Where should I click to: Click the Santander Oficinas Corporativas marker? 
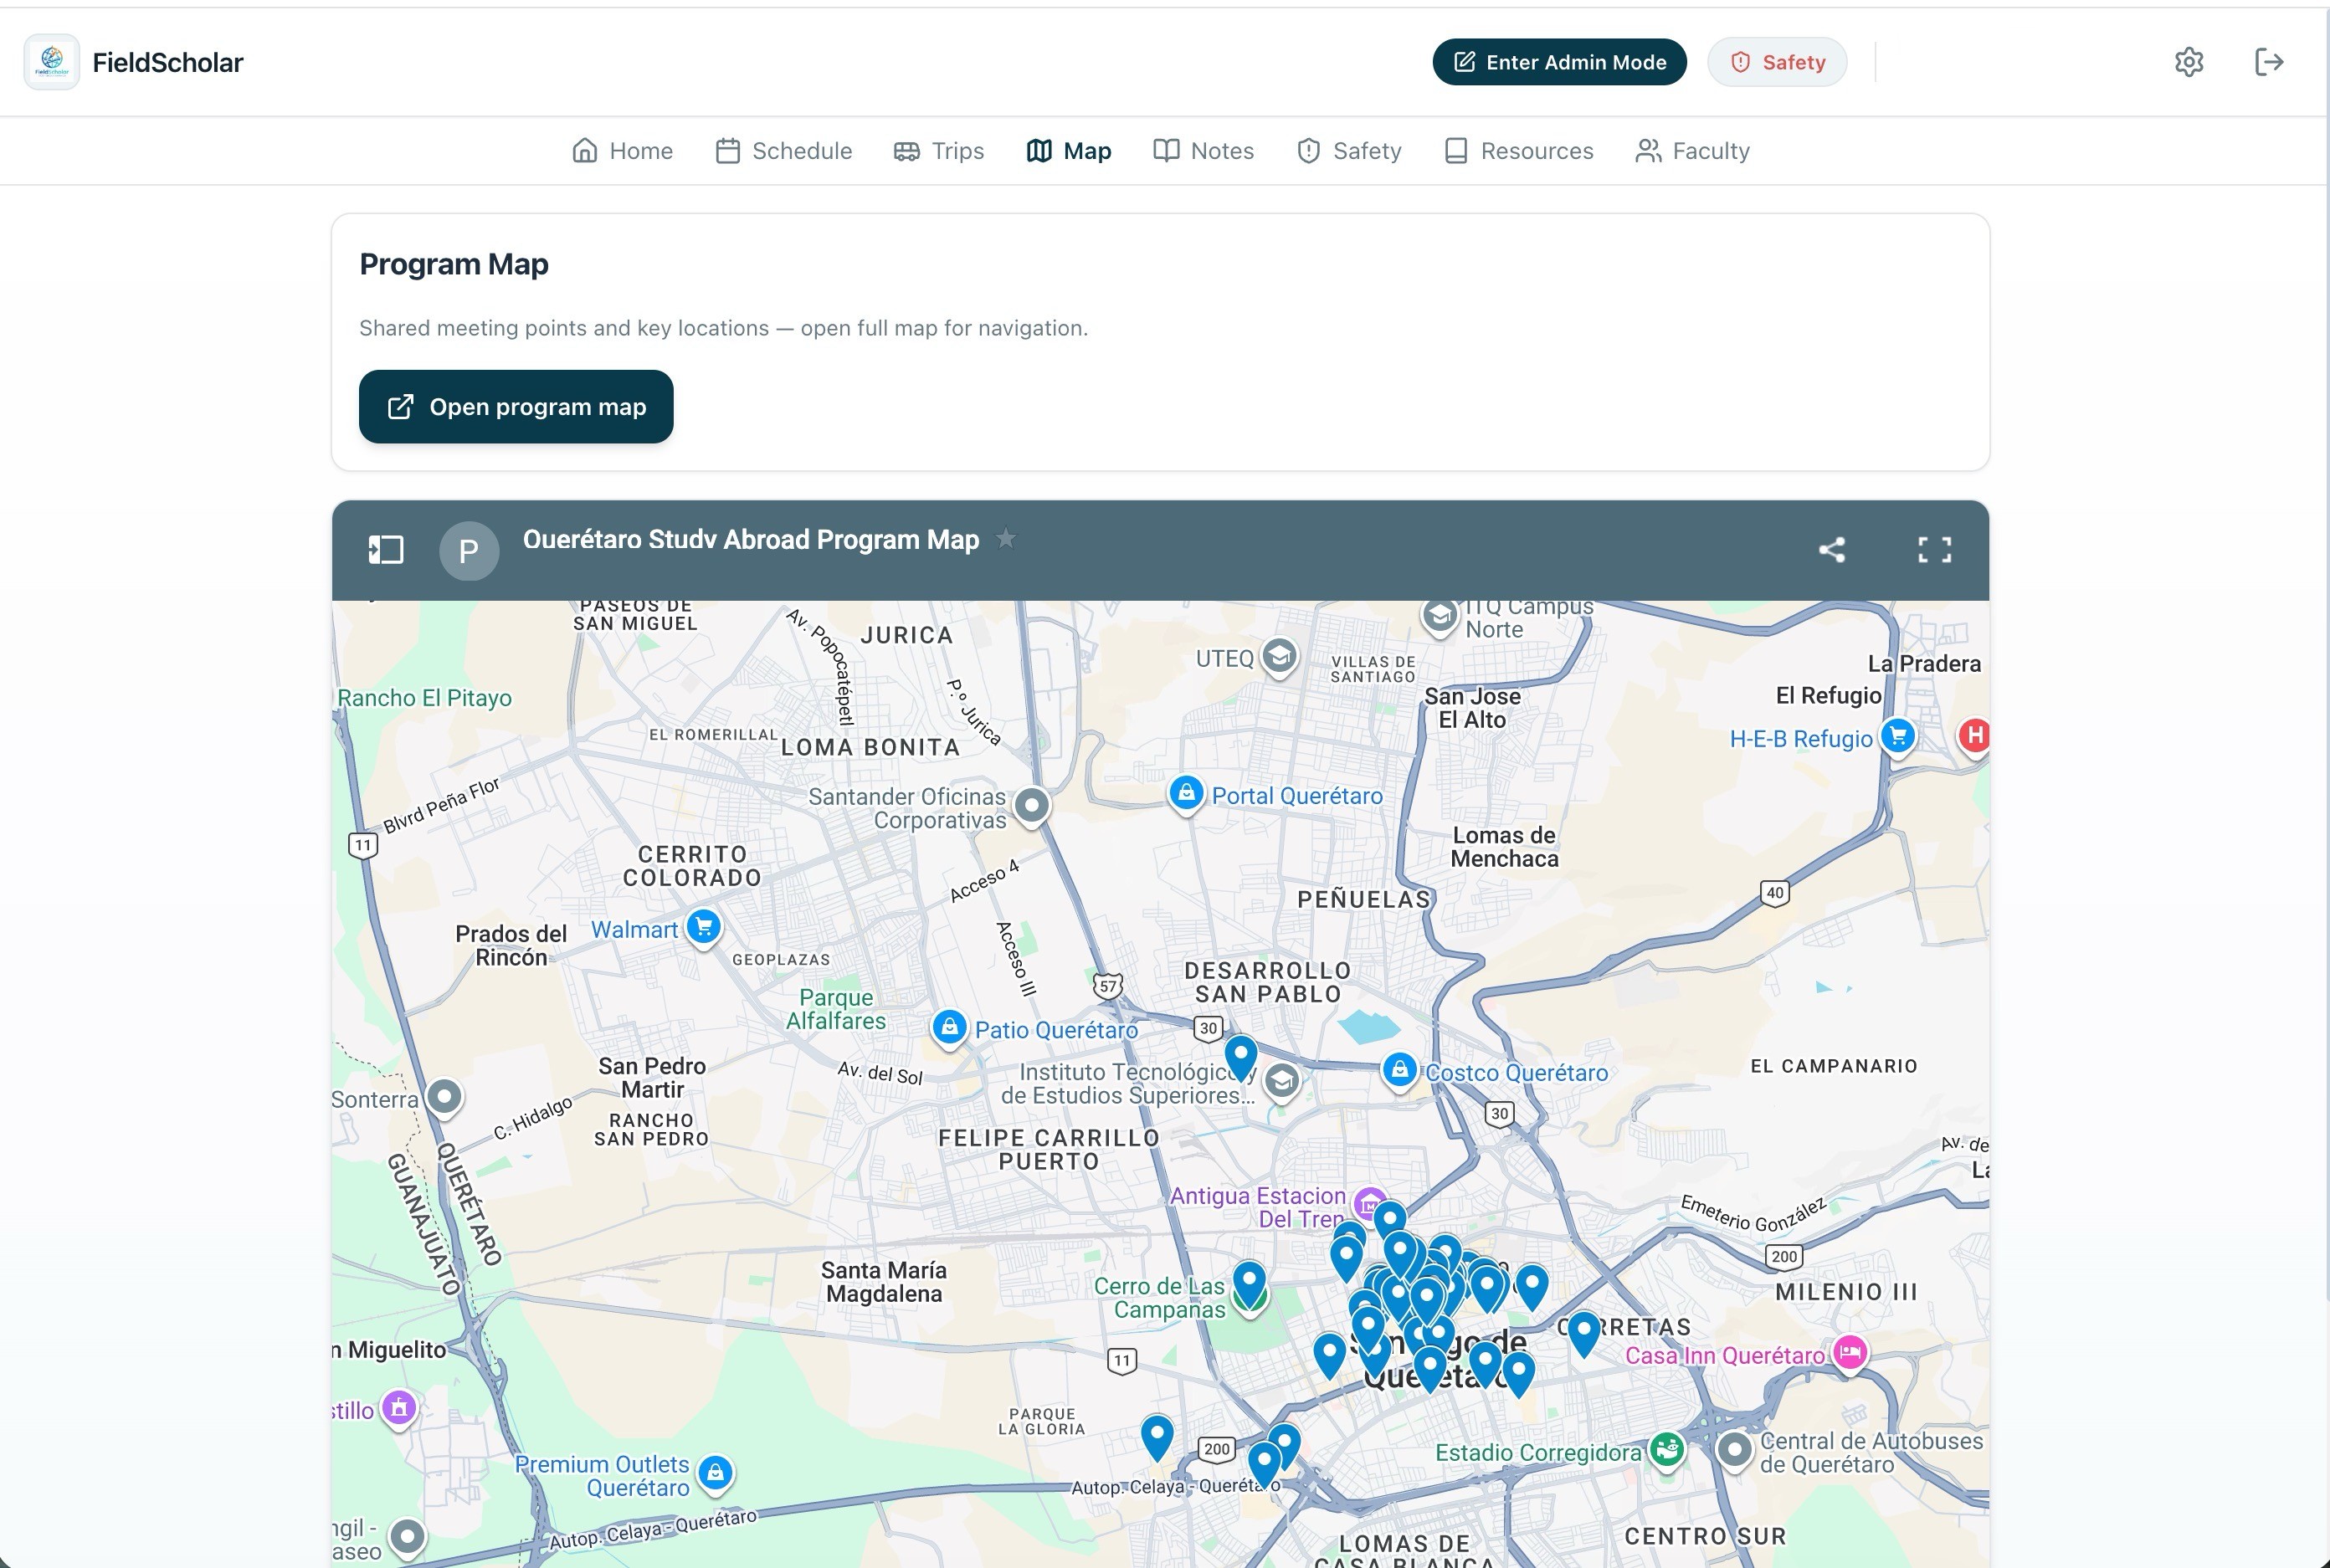[1032, 805]
